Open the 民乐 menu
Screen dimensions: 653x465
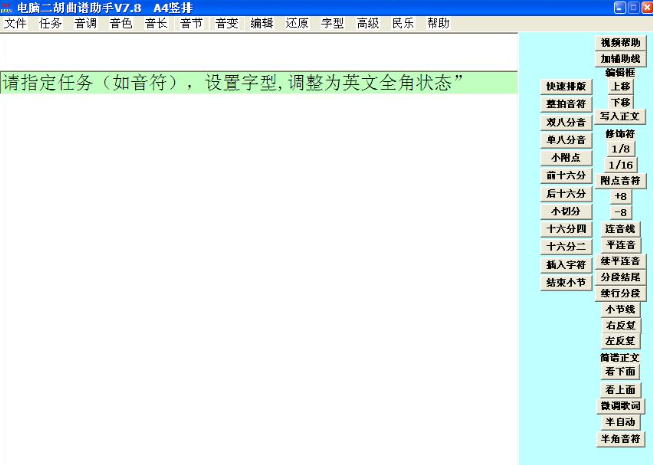(403, 23)
